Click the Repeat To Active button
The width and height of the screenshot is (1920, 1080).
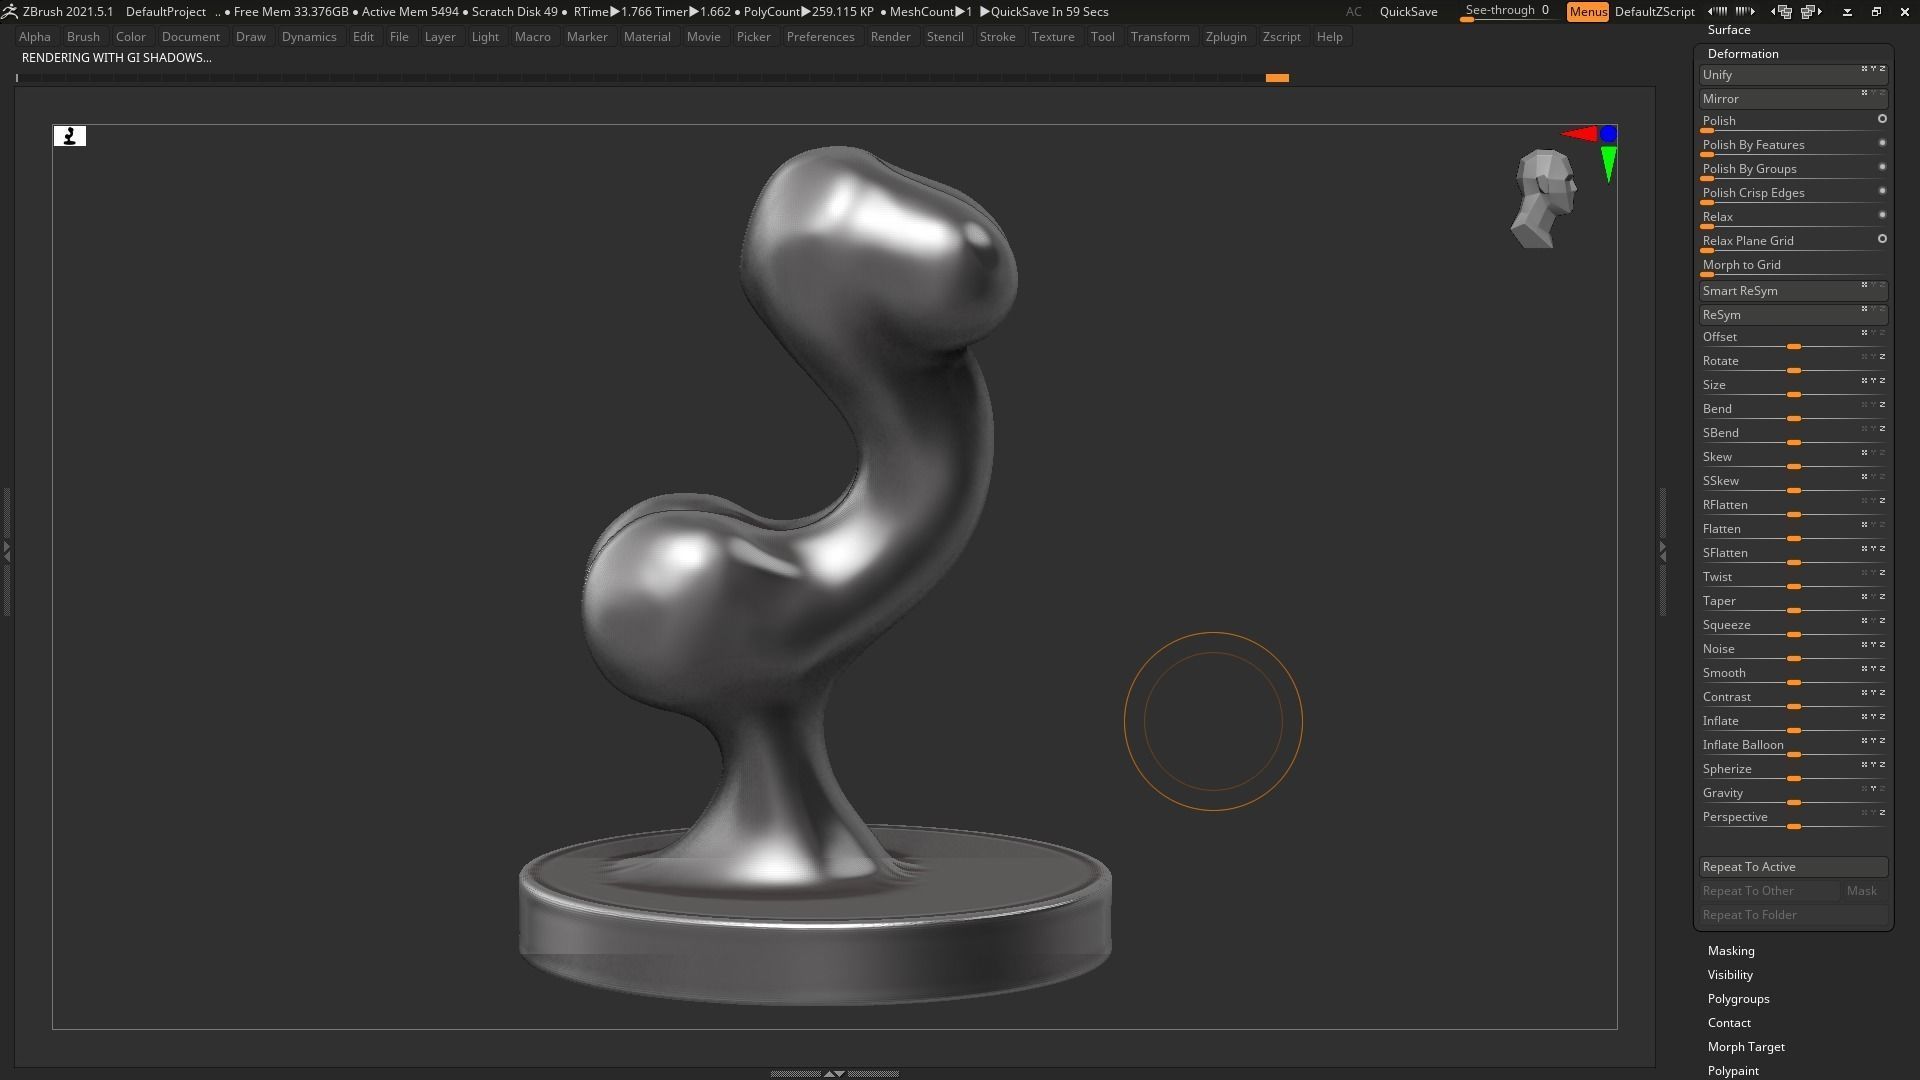[x=1793, y=867]
